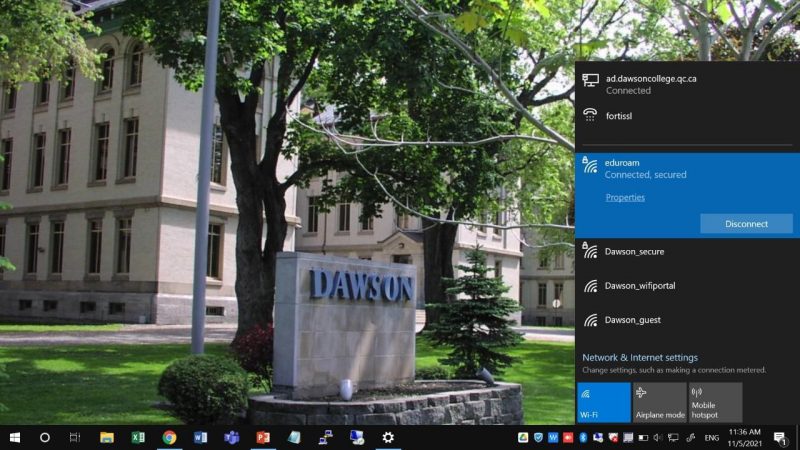Open Google Chrome from taskbar
800x450 pixels.
click(x=169, y=437)
